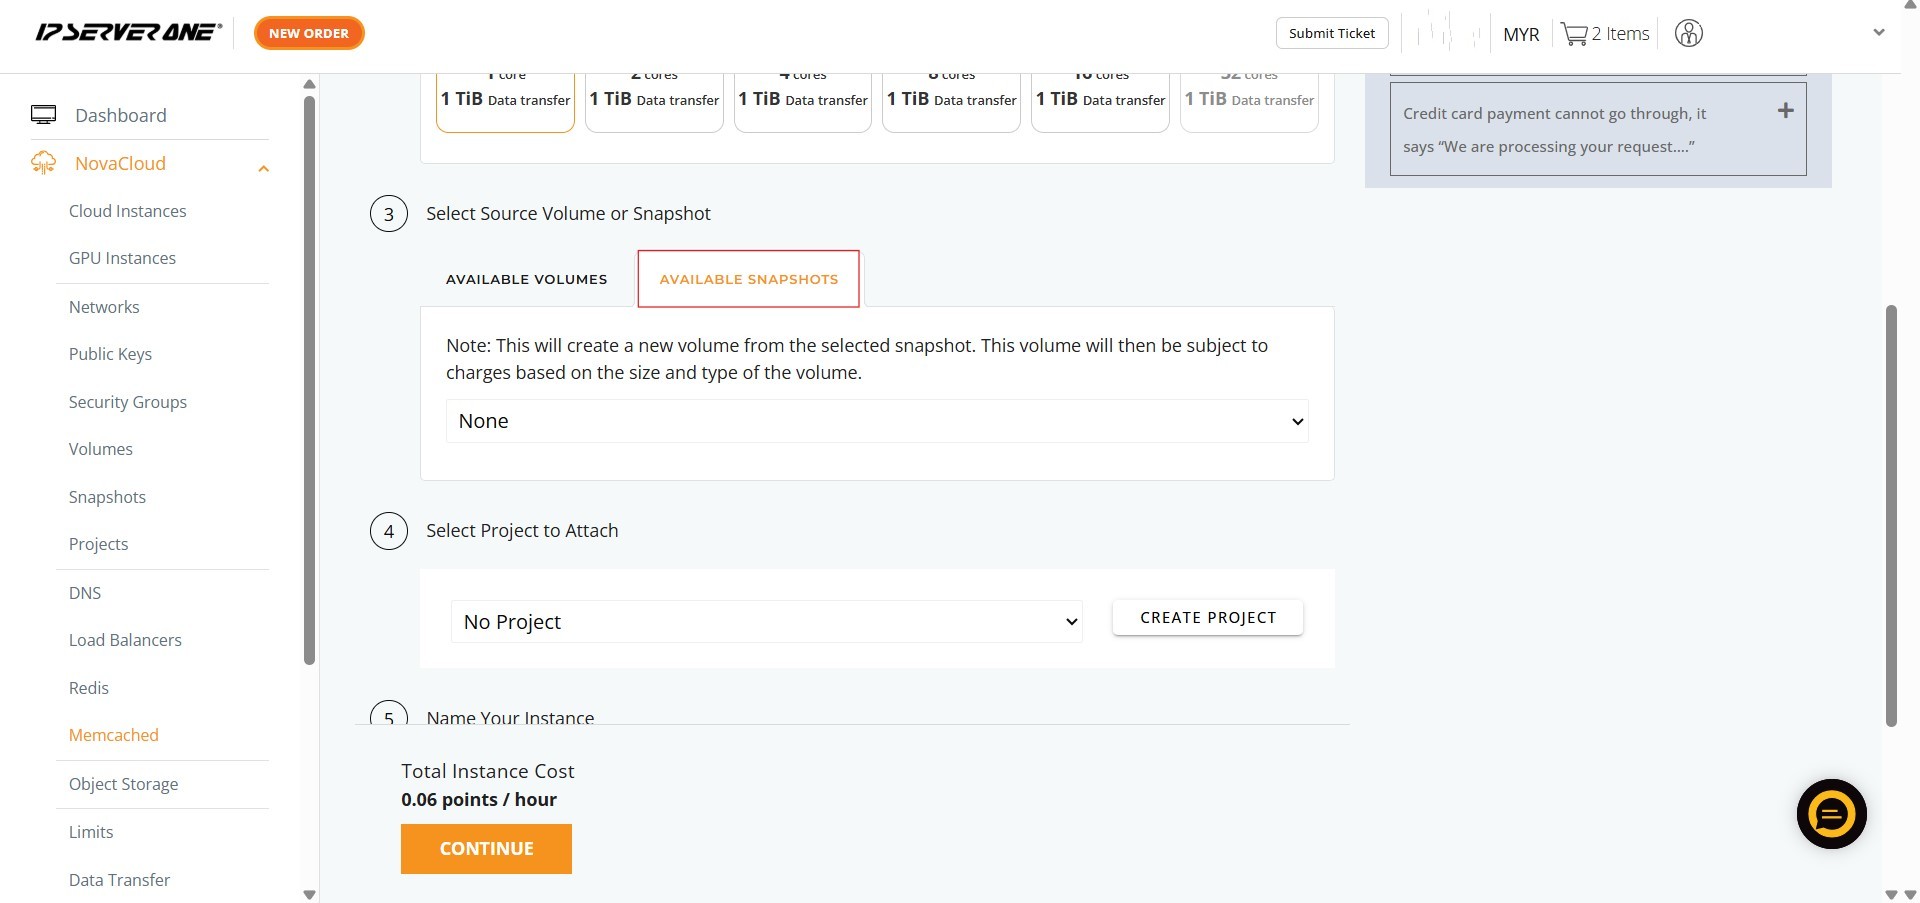
Task: Click the Dashboard monitor icon
Action: coord(44,115)
